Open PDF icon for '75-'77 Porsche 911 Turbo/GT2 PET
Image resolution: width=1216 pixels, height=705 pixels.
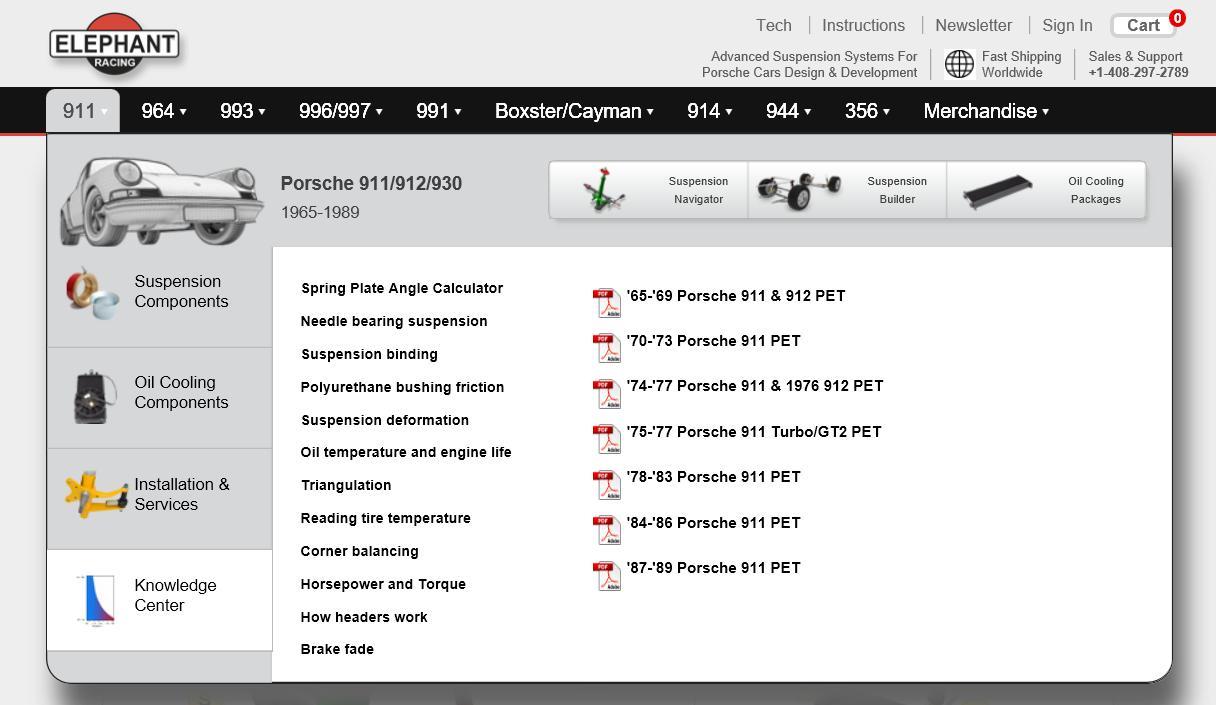[x=607, y=439]
